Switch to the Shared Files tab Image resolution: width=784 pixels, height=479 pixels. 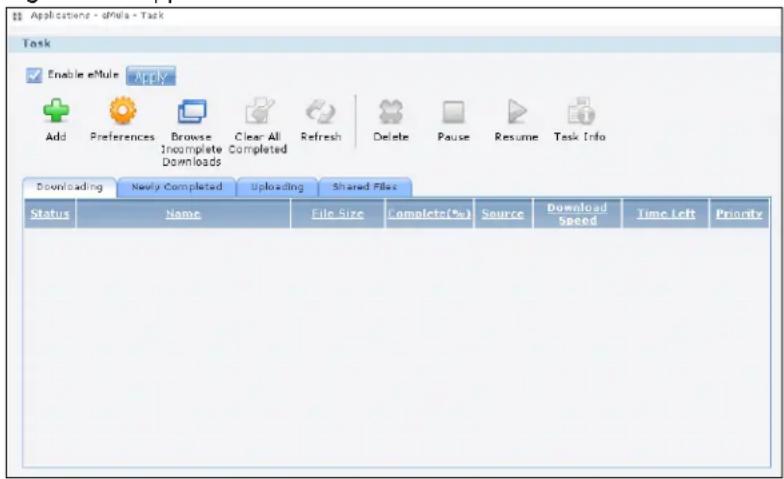point(364,188)
